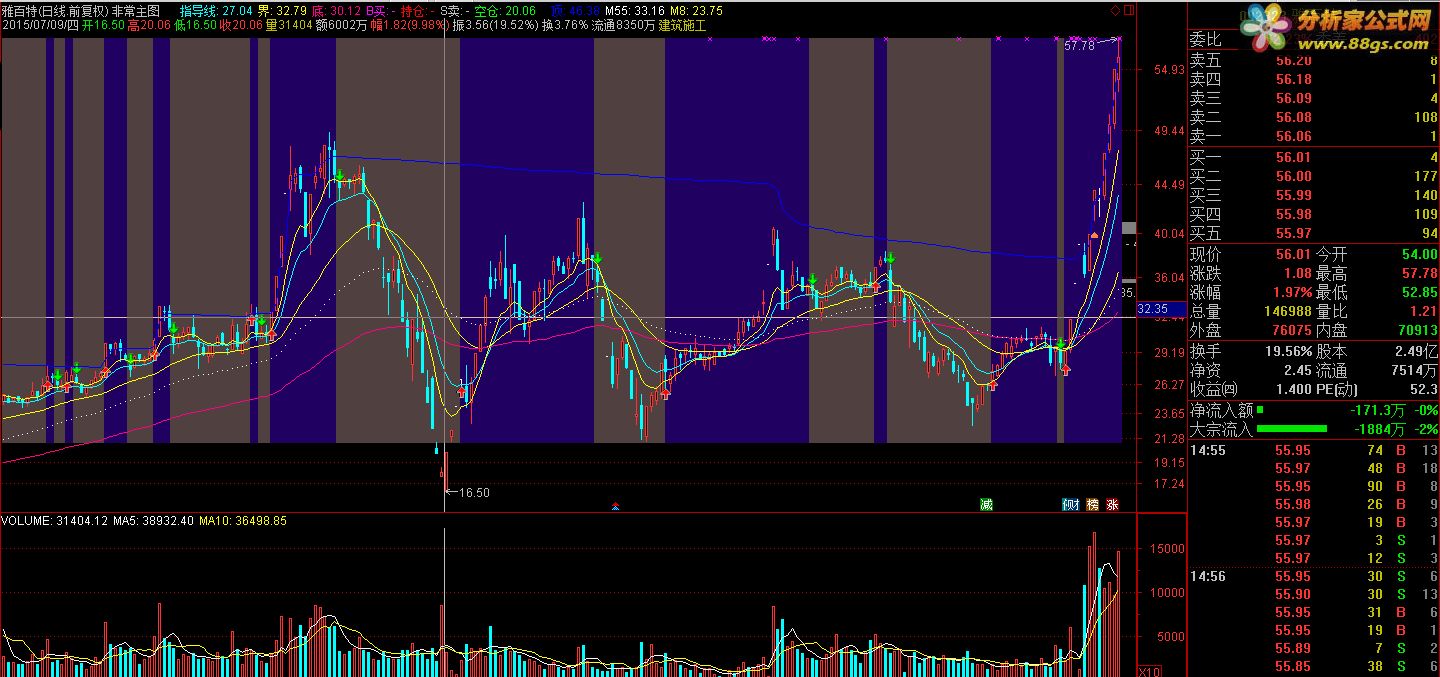Image resolution: width=1440 pixels, height=677 pixels.
Task: Click the 最低 52.85 value
Action: (x=1418, y=292)
